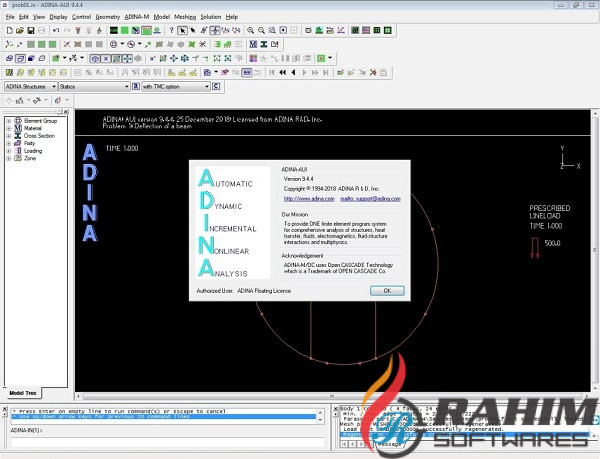The width and height of the screenshot is (600, 459).
Task: Click the Zoom in magnifier icon
Action: tap(250, 30)
